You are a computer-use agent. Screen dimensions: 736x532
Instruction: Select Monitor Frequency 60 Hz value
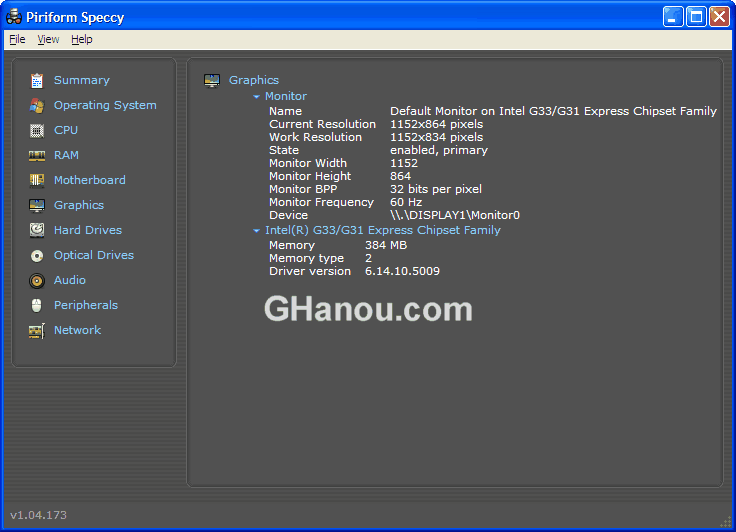click(x=406, y=202)
